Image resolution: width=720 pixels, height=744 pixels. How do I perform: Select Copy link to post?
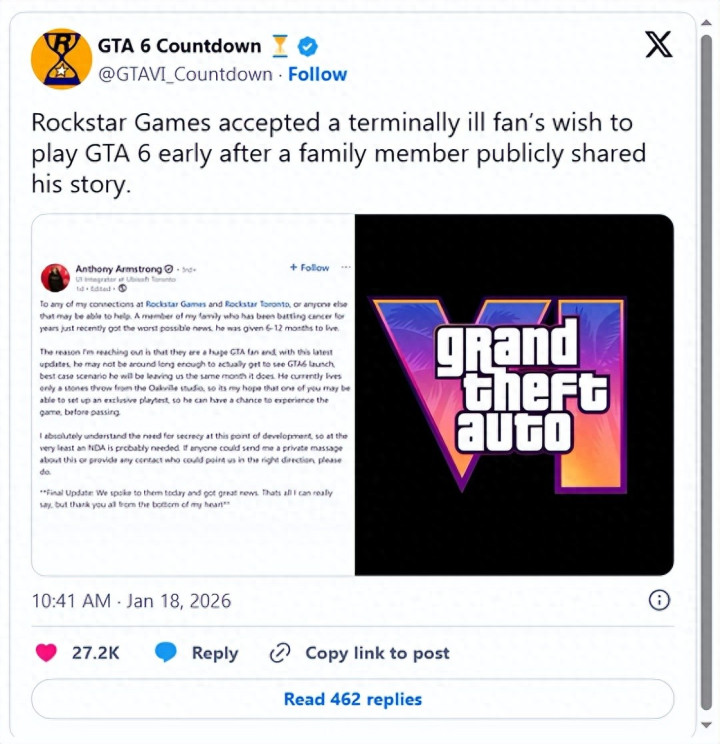[377, 653]
